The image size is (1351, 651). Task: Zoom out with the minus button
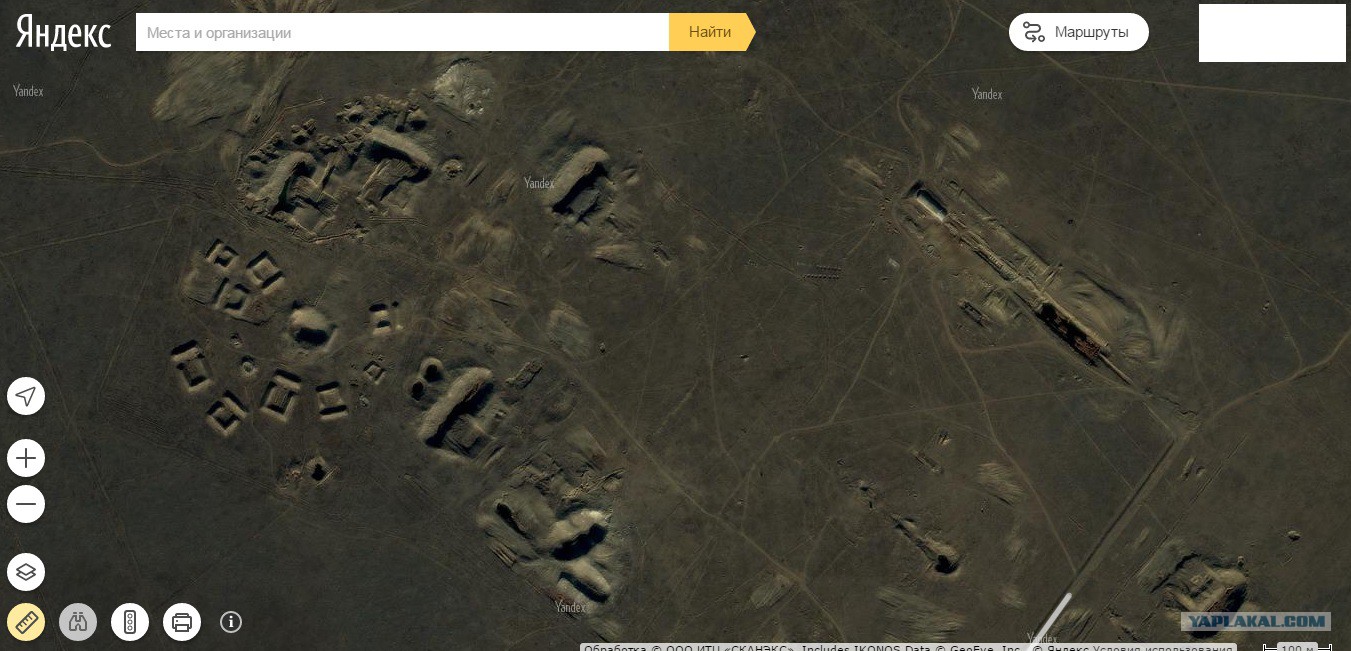click(26, 504)
